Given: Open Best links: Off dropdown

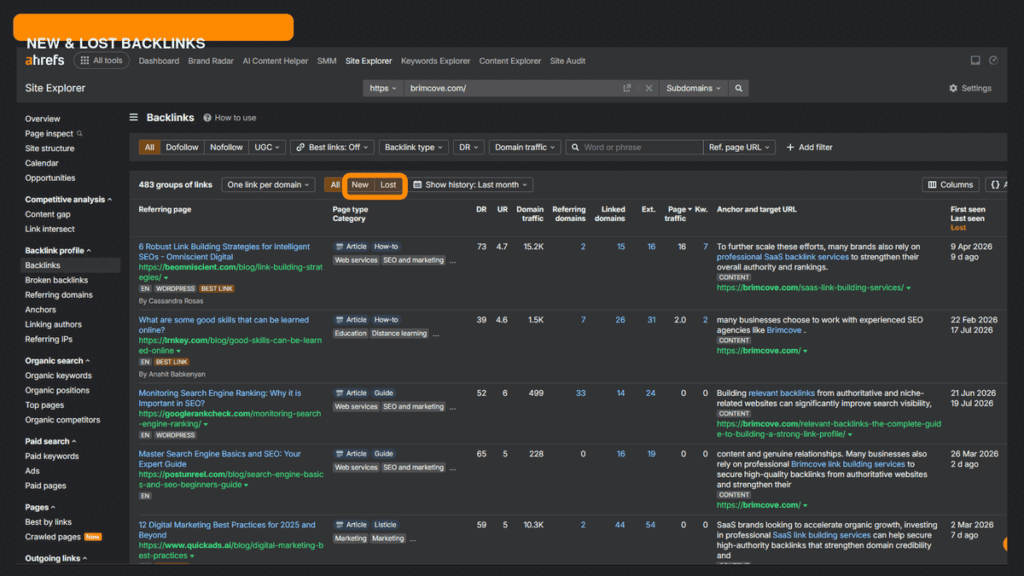Looking at the screenshot, I should [332, 148].
